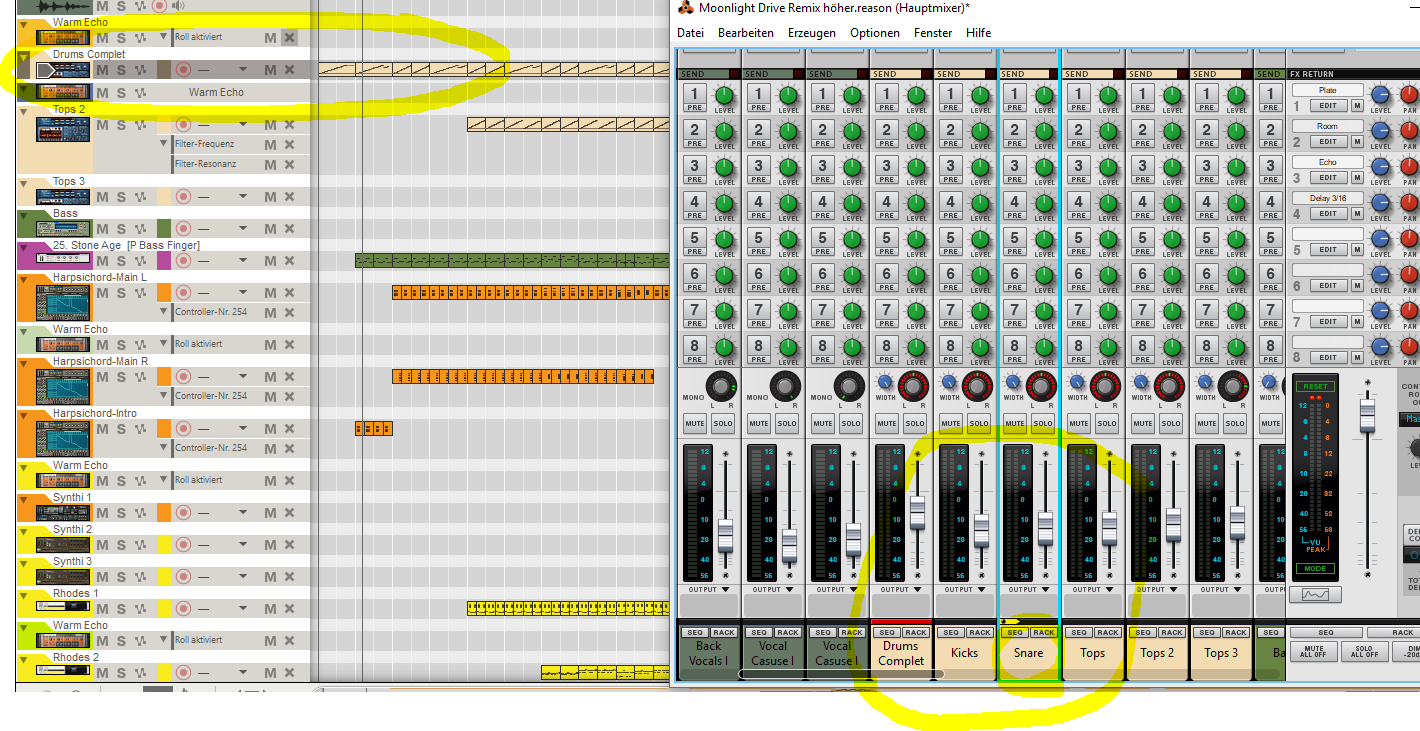Delete the Filter-Frequenz automation lane
Screen dimensions: 1420x731
click(x=289, y=144)
